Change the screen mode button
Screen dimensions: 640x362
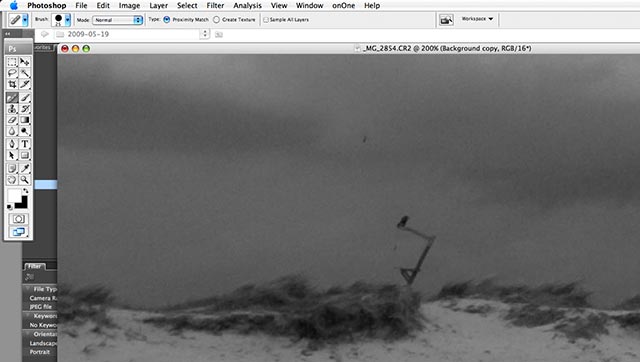(x=19, y=232)
